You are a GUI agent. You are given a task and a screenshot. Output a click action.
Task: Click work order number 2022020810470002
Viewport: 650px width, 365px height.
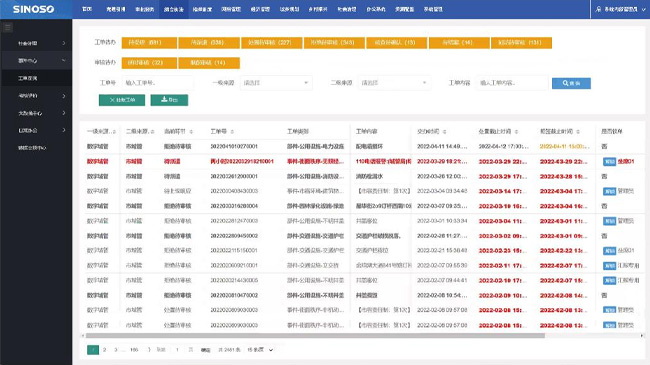click(234, 295)
